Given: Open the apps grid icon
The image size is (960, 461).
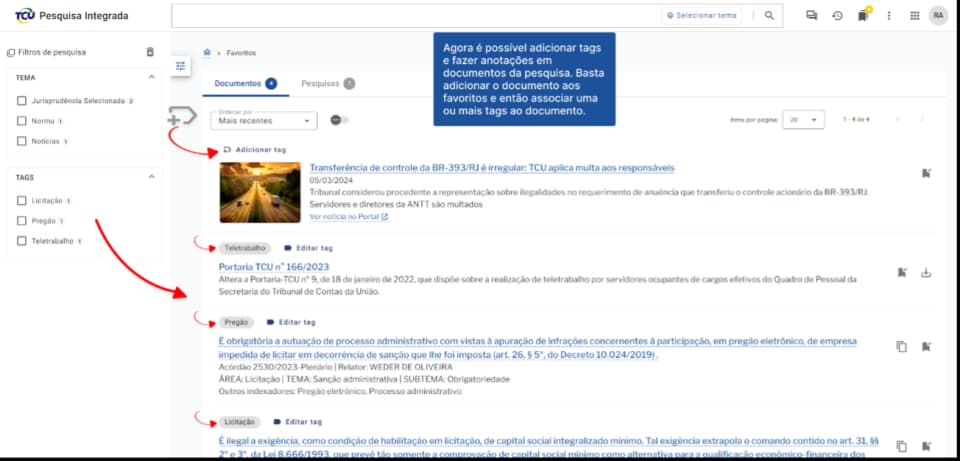Looking at the screenshot, I should tap(914, 15).
